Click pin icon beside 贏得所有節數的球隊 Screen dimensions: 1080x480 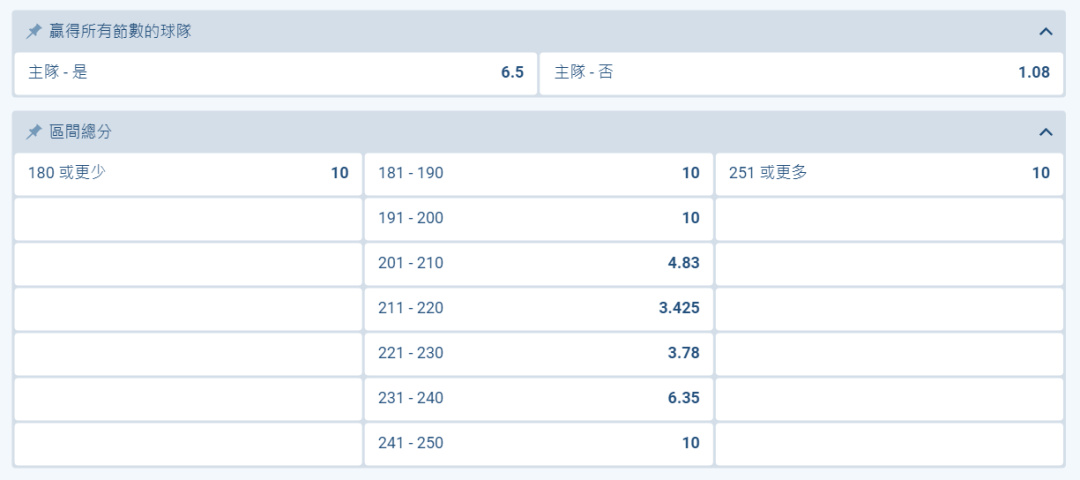tap(34, 32)
